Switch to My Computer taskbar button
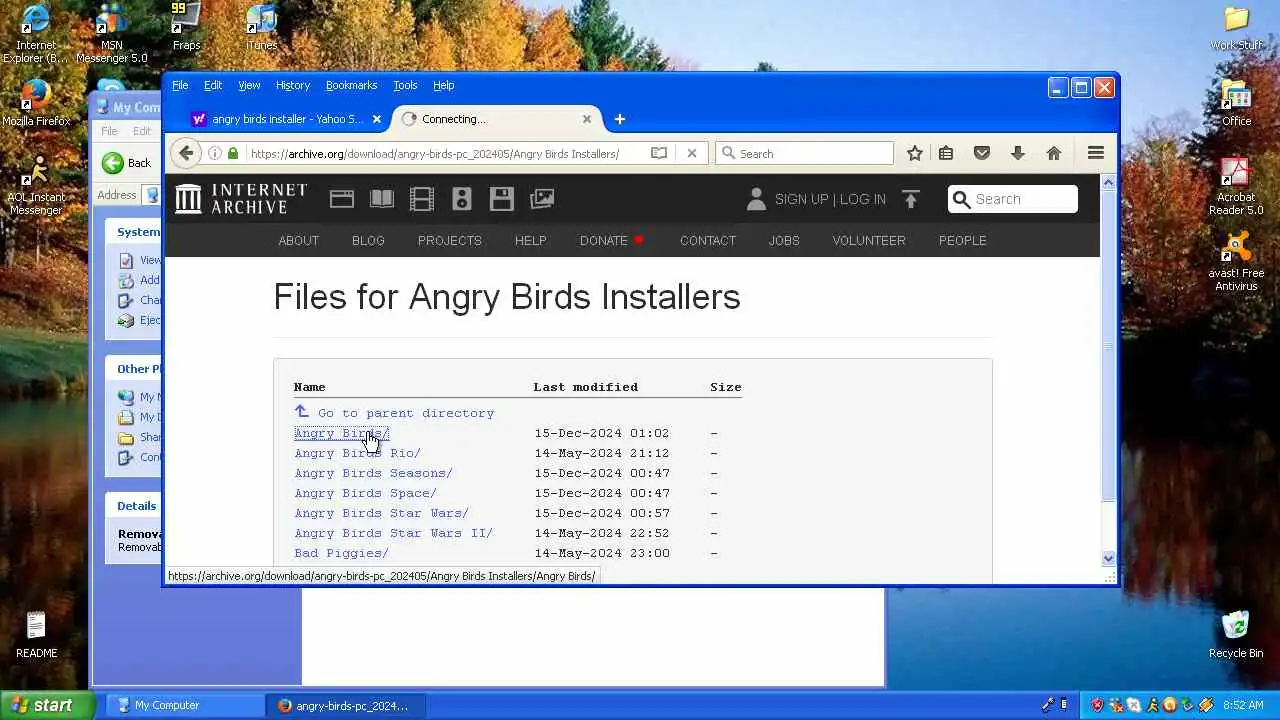The width and height of the screenshot is (1280, 720). [184, 705]
